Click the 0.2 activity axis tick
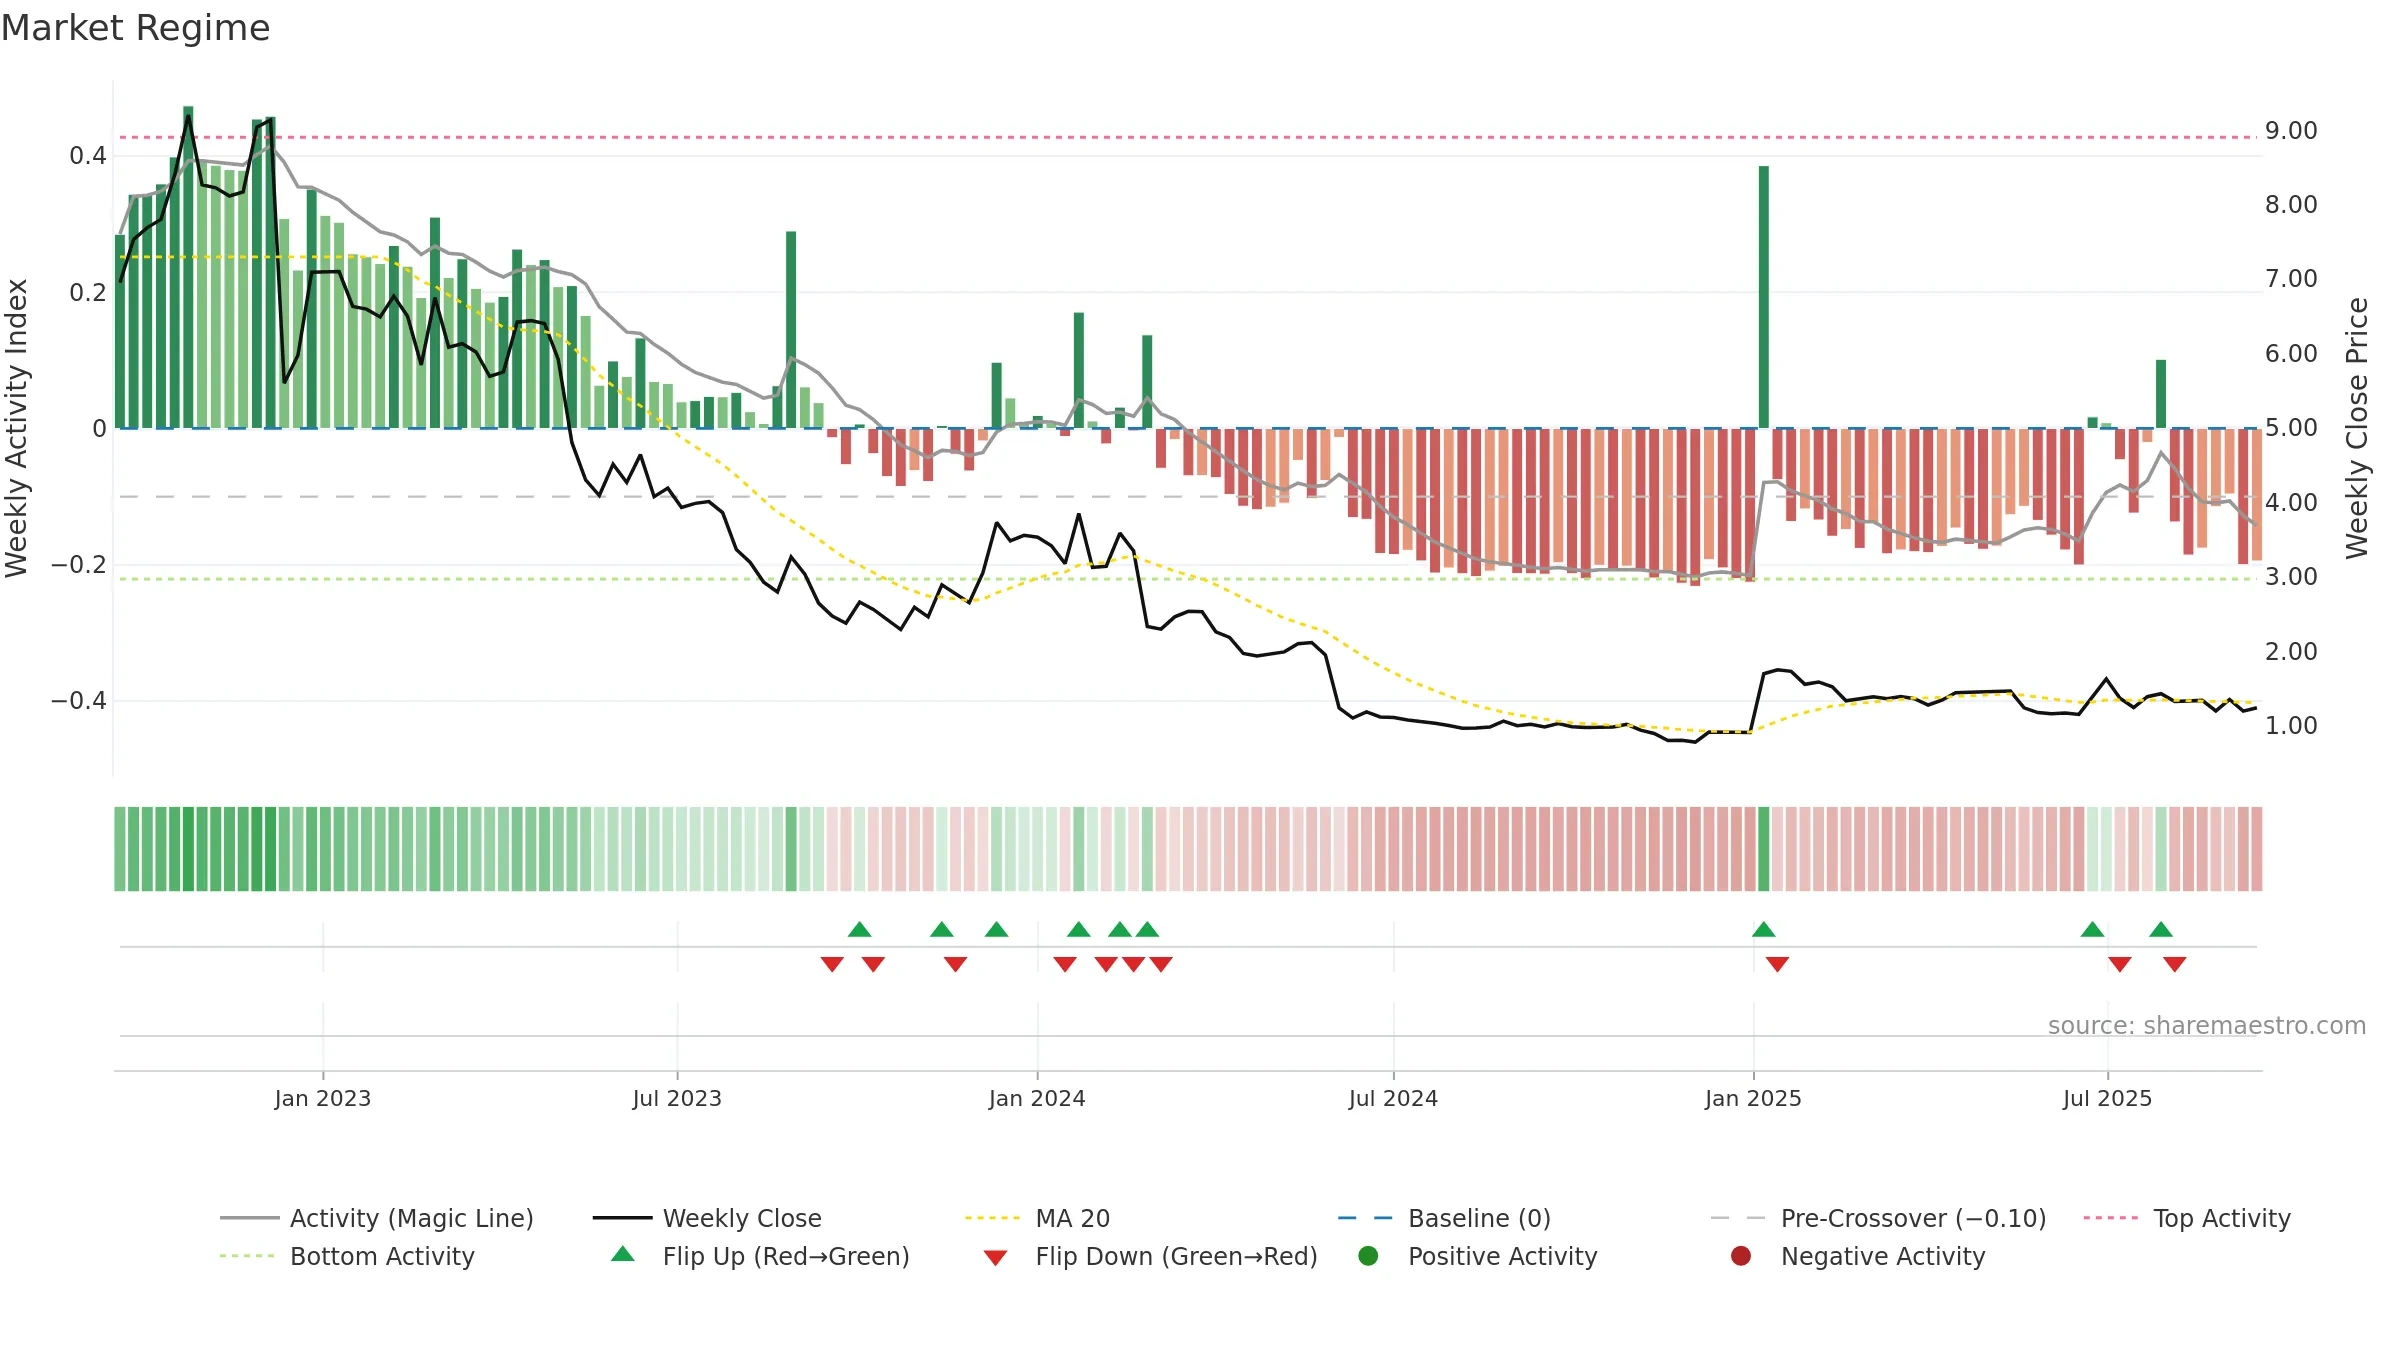This screenshot has height=1350, width=2400. pyautogui.click(x=88, y=293)
